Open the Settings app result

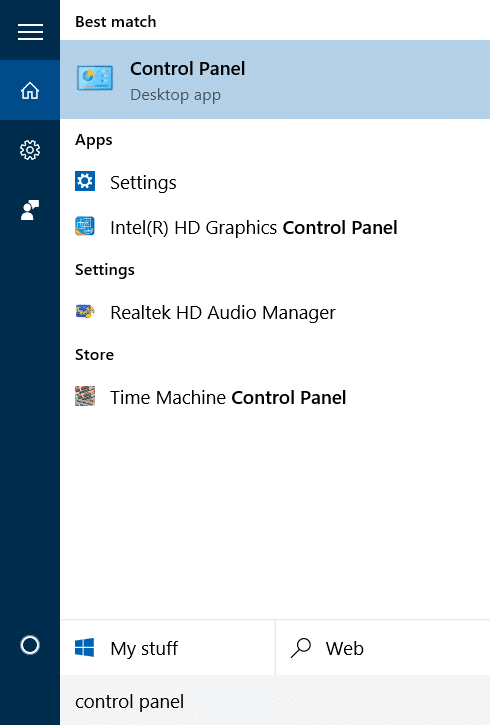[275, 182]
